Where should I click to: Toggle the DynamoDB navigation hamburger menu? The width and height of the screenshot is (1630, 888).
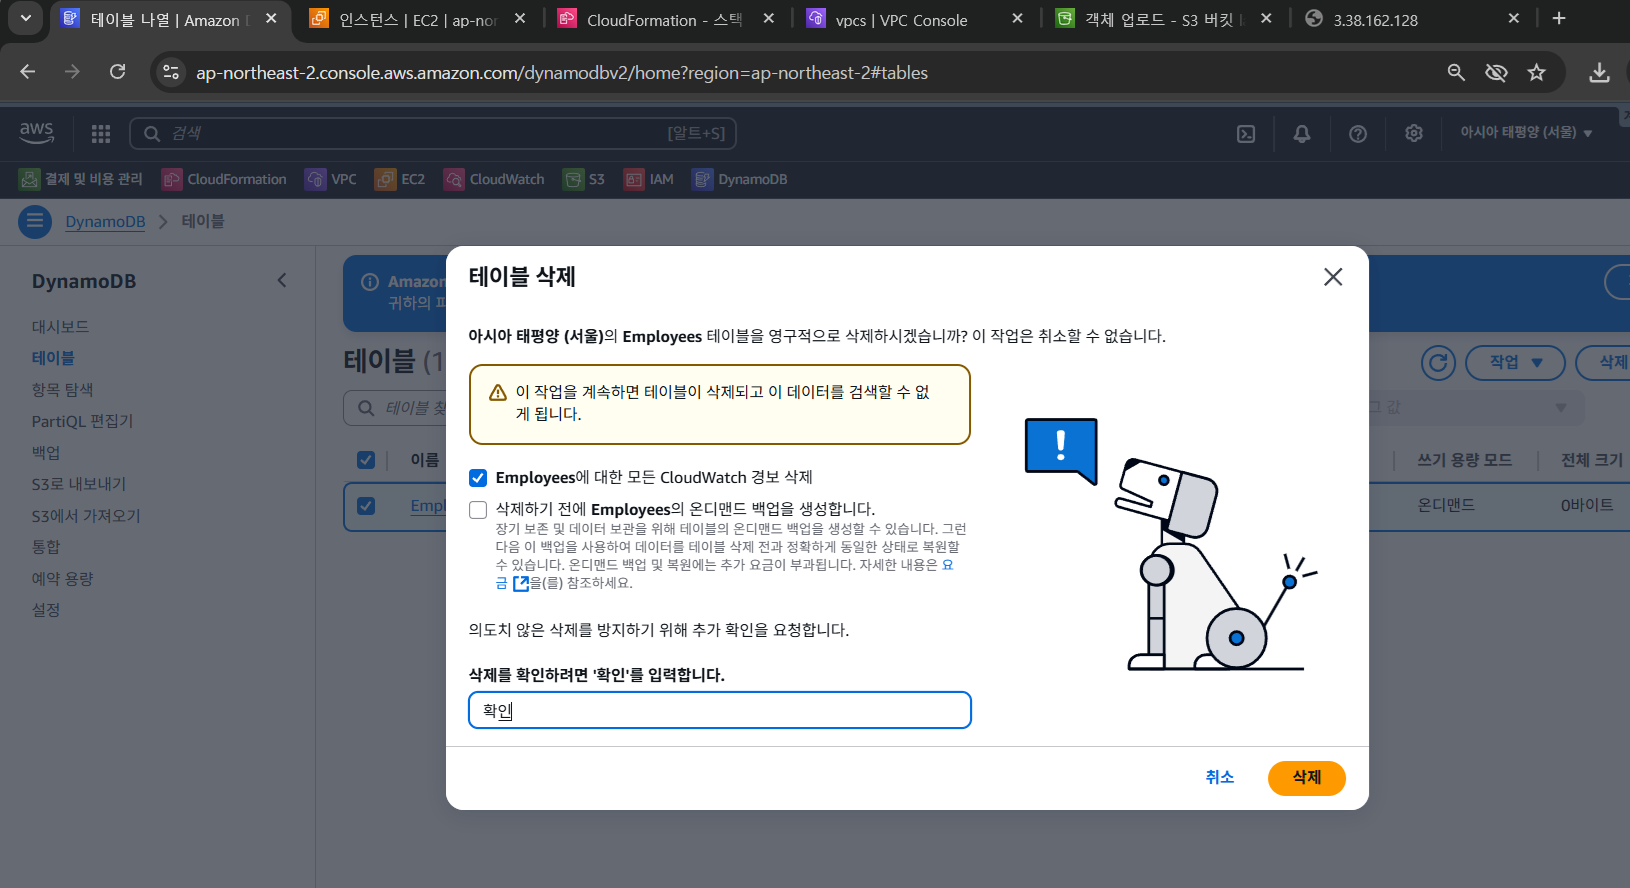tap(35, 221)
